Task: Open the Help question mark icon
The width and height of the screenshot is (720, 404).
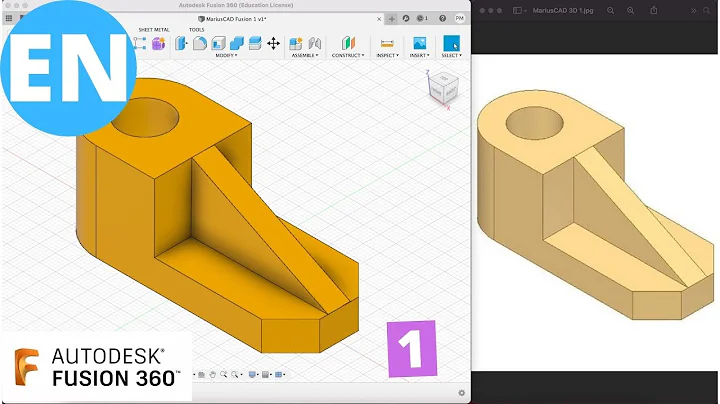Action: click(x=442, y=18)
